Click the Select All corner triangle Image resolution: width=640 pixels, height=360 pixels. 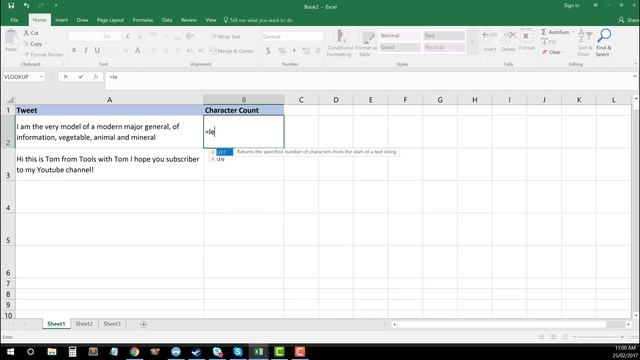point(11,100)
